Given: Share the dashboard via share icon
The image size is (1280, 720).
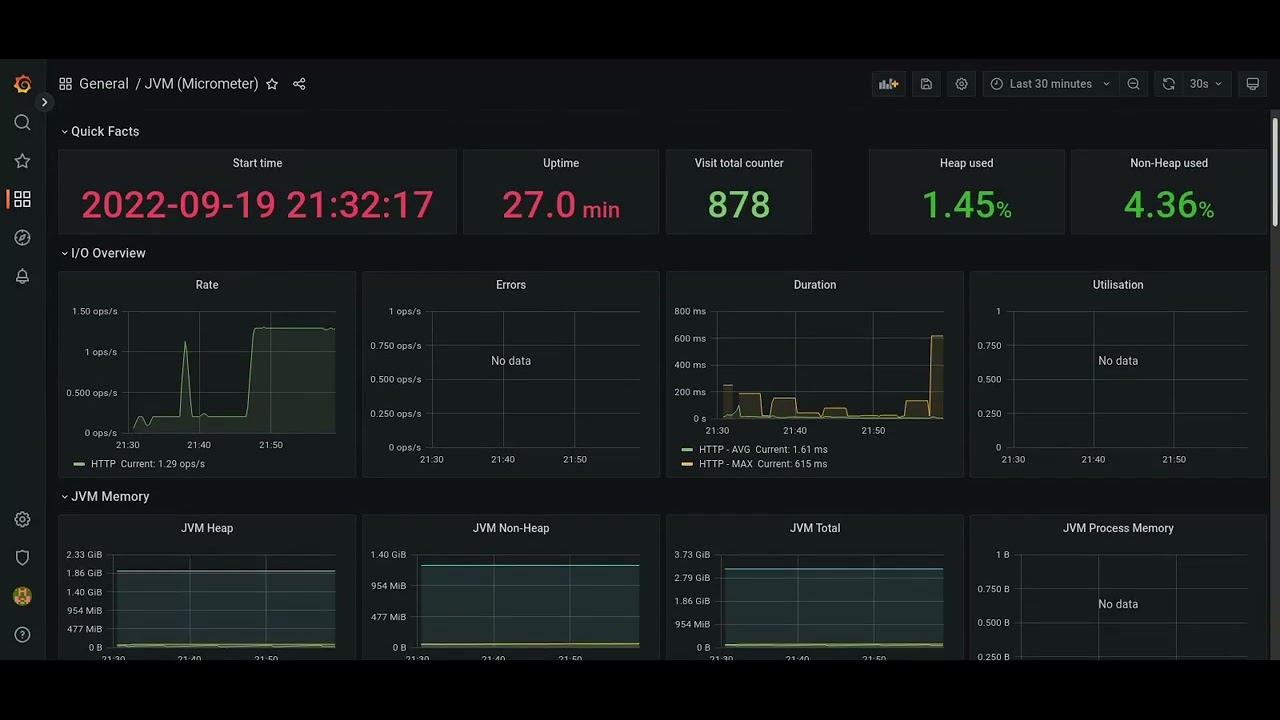Looking at the screenshot, I should click(x=299, y=84).
